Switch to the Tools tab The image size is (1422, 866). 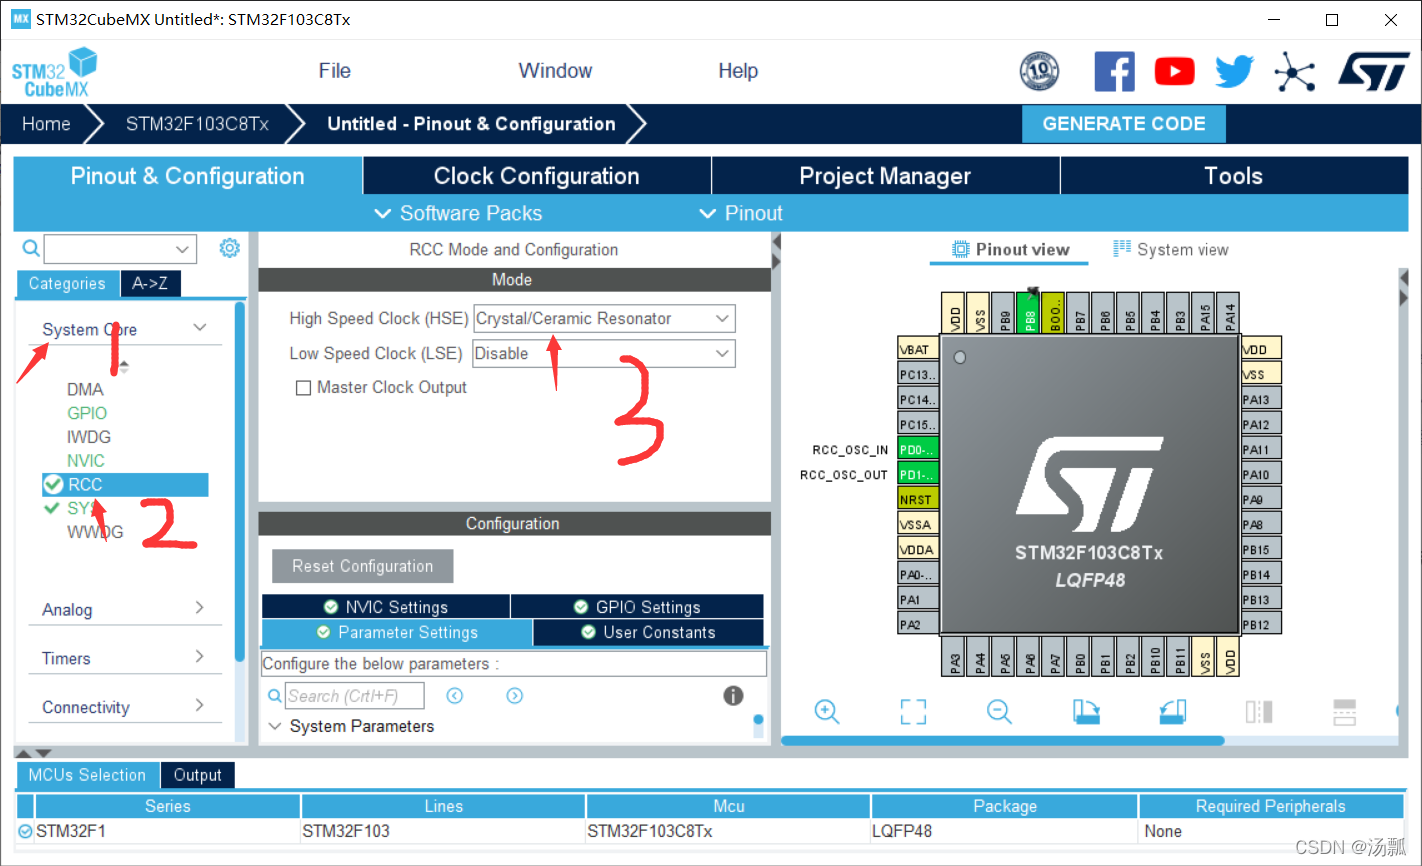1234,176
